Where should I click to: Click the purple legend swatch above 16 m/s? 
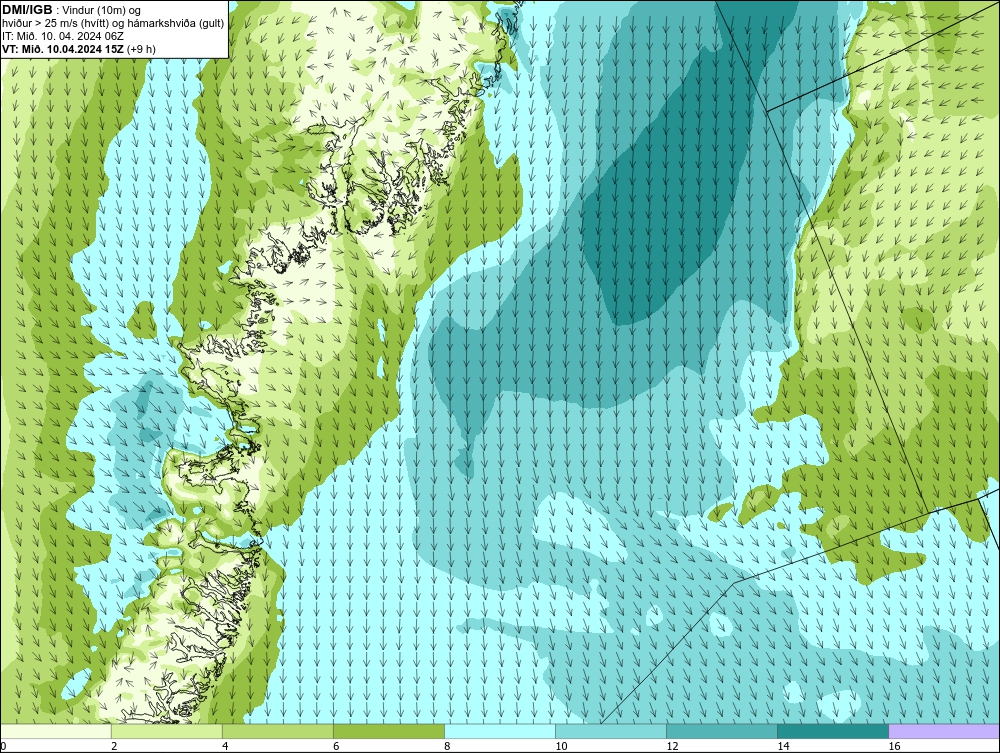point(945,731)
